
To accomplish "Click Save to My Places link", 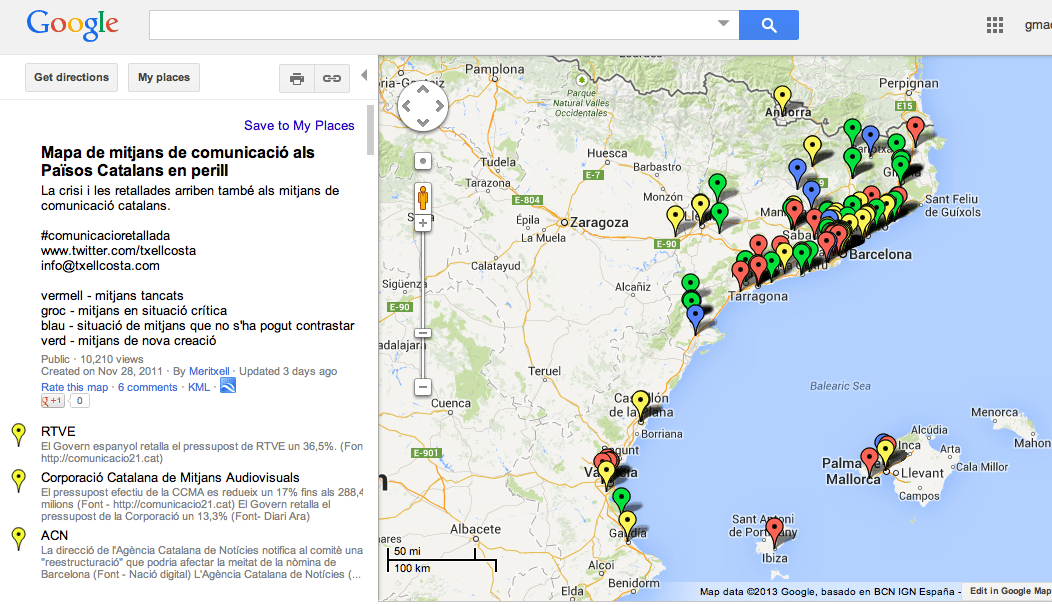I will click(x=299, y=125).
